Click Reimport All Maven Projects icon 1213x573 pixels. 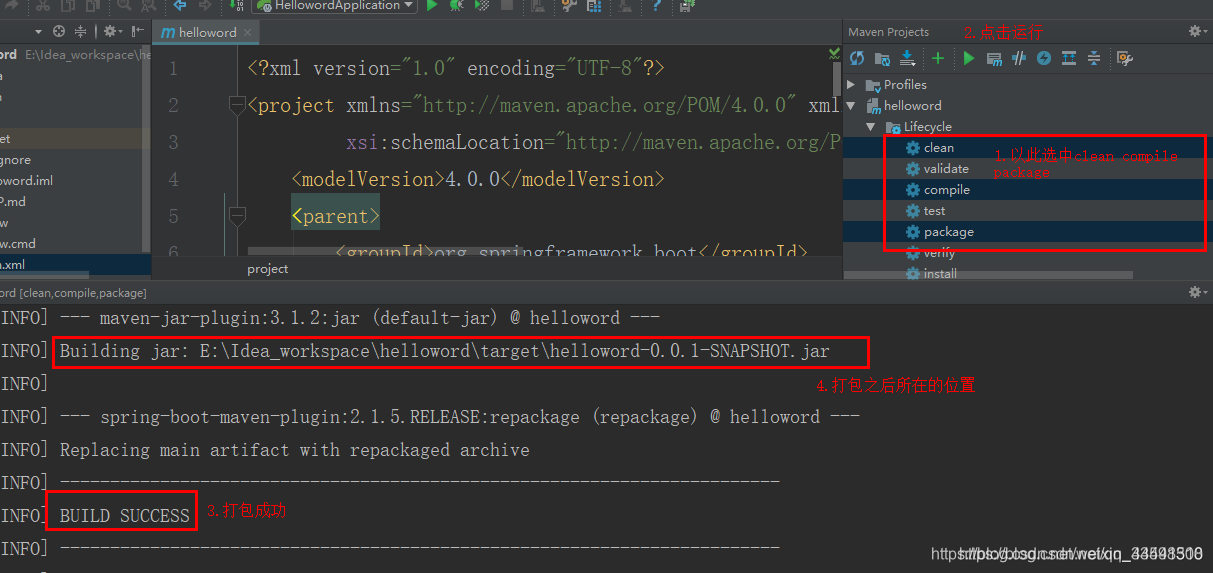(857, 59)
